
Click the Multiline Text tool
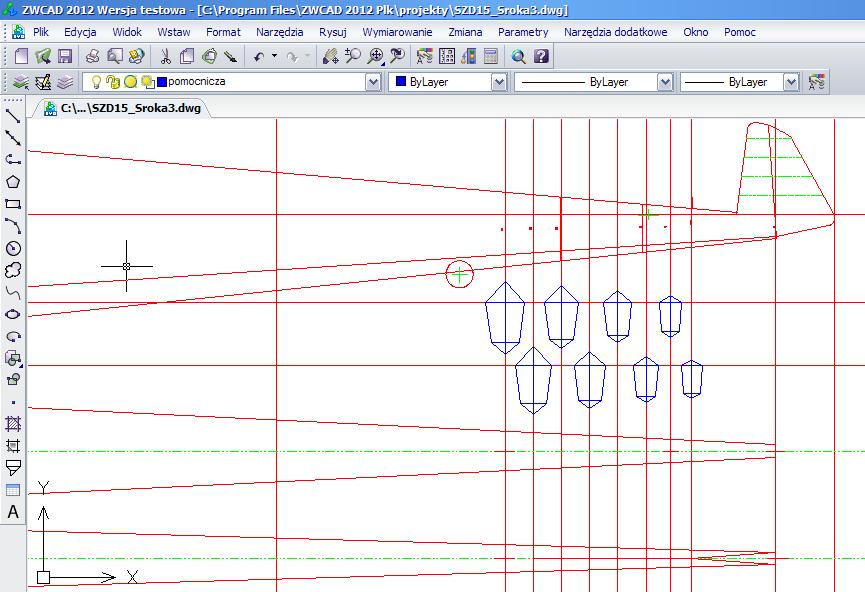coord(13,512)
